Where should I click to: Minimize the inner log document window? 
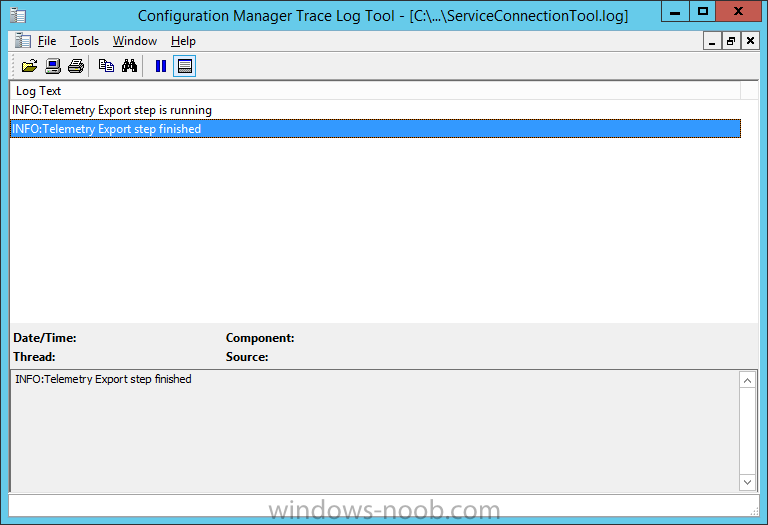click(x=712, y=41)
